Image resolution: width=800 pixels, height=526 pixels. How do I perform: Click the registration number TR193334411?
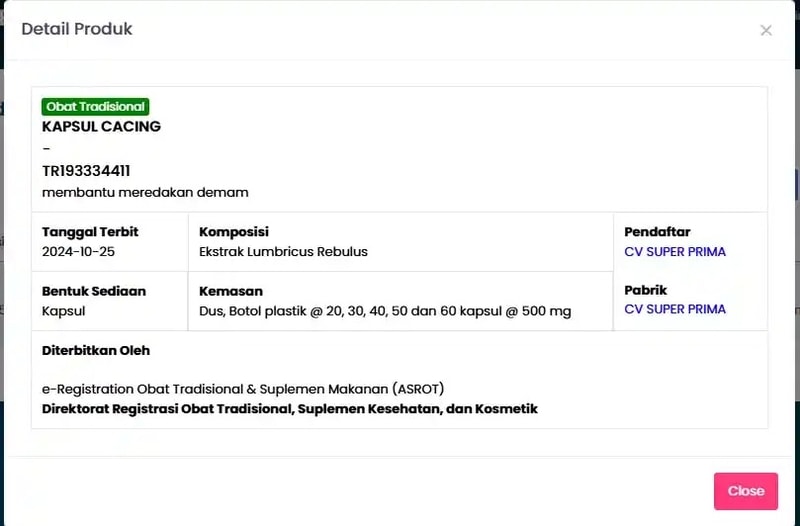point(86,171)
